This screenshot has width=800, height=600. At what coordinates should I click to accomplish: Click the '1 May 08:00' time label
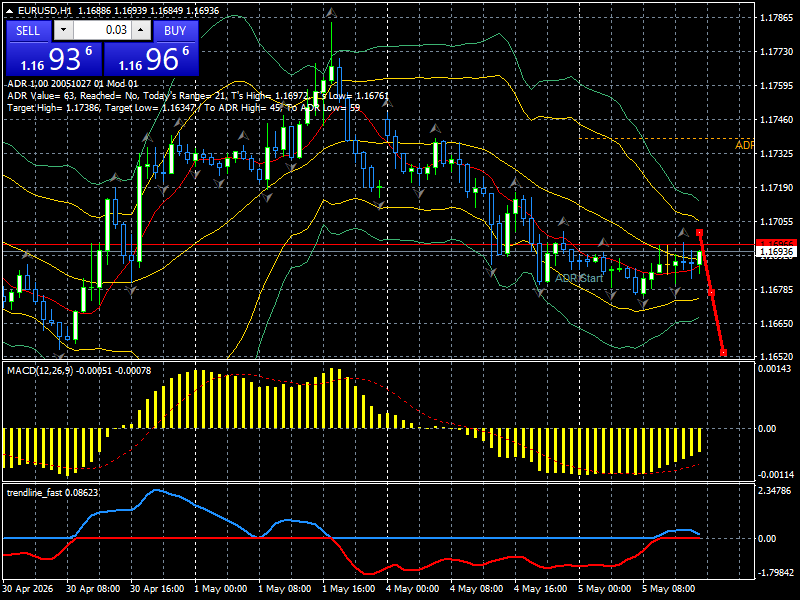(x=284, y=589)
